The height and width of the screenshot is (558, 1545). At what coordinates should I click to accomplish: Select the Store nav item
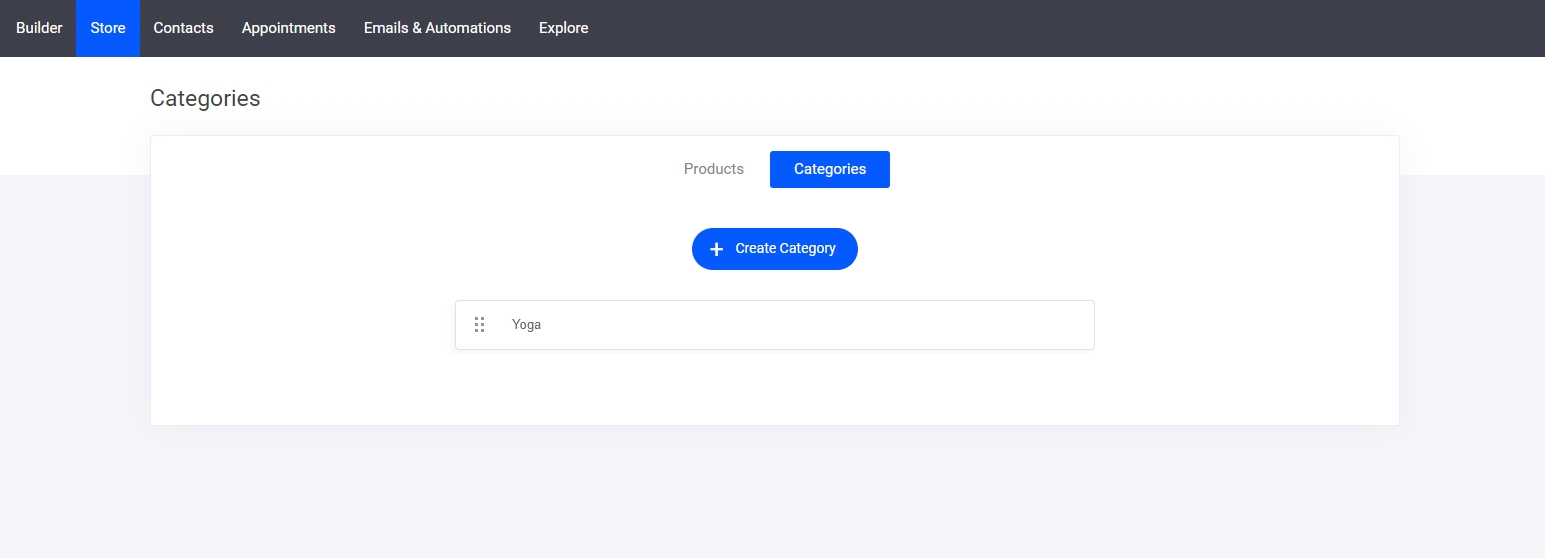click(x=108, y=28)
